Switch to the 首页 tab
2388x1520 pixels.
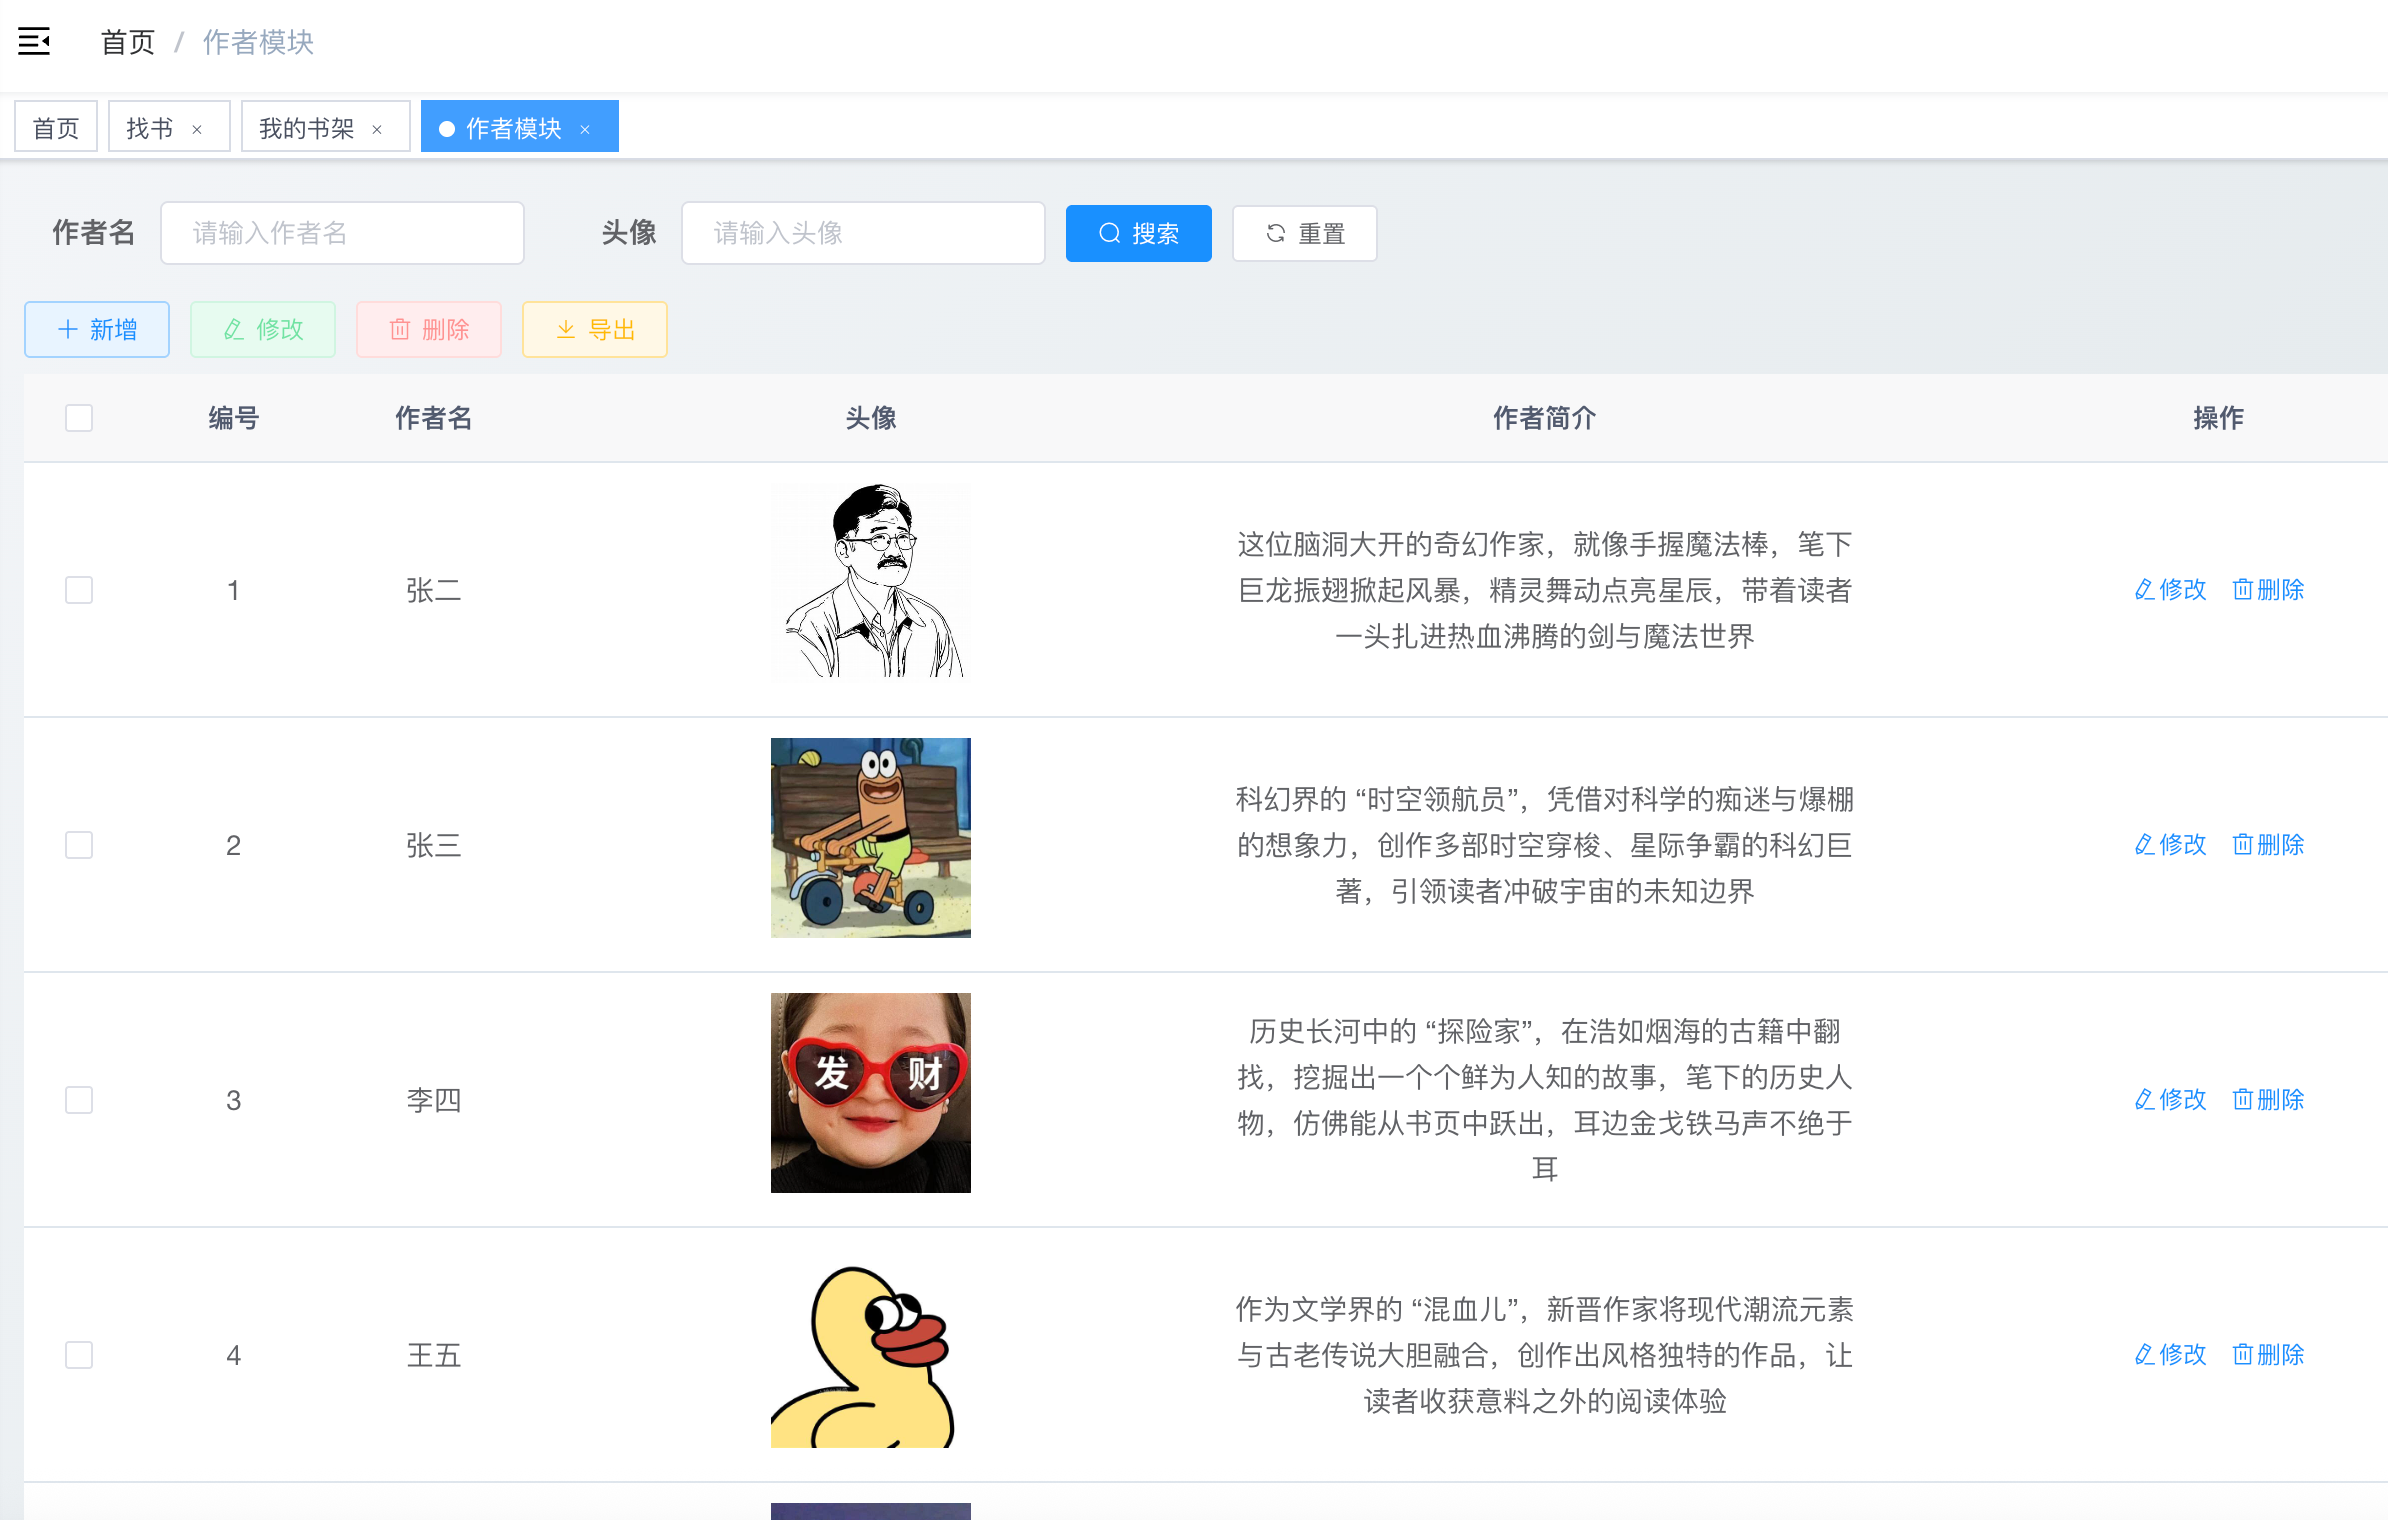[x=56, y=128]
